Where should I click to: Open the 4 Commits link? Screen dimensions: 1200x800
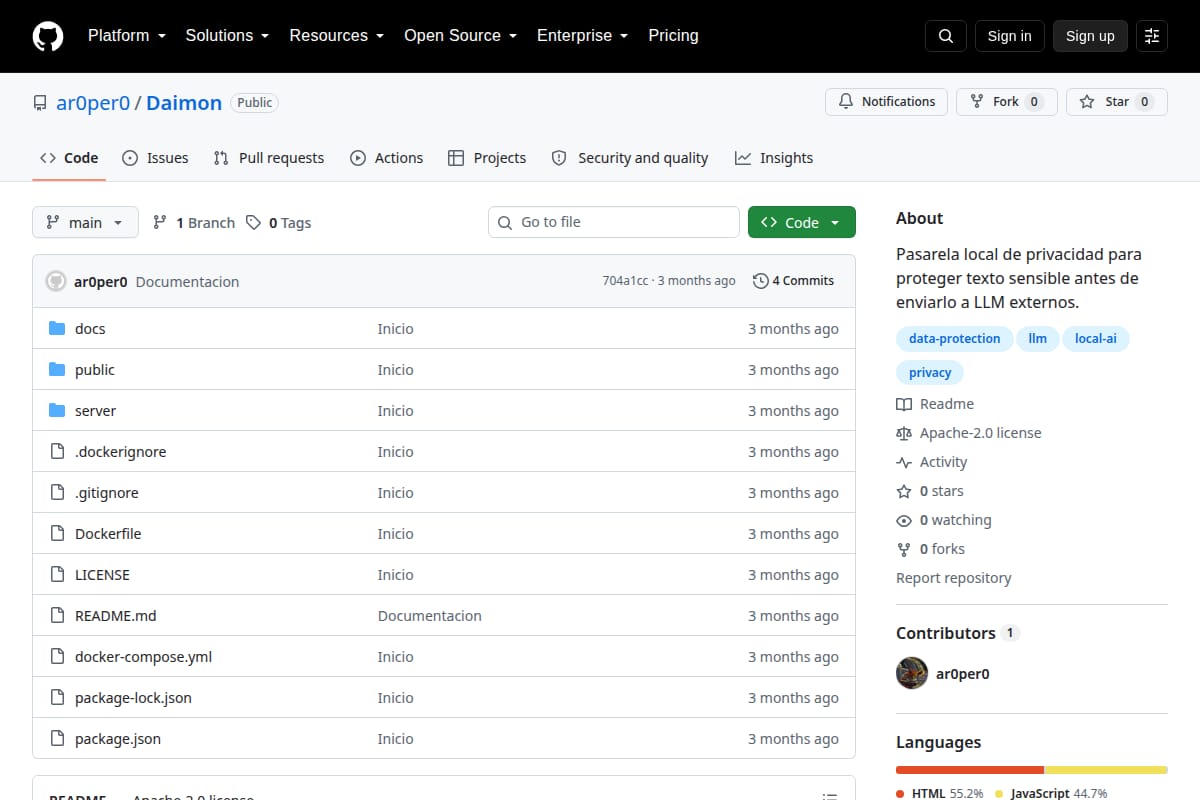tap(794, 281)
